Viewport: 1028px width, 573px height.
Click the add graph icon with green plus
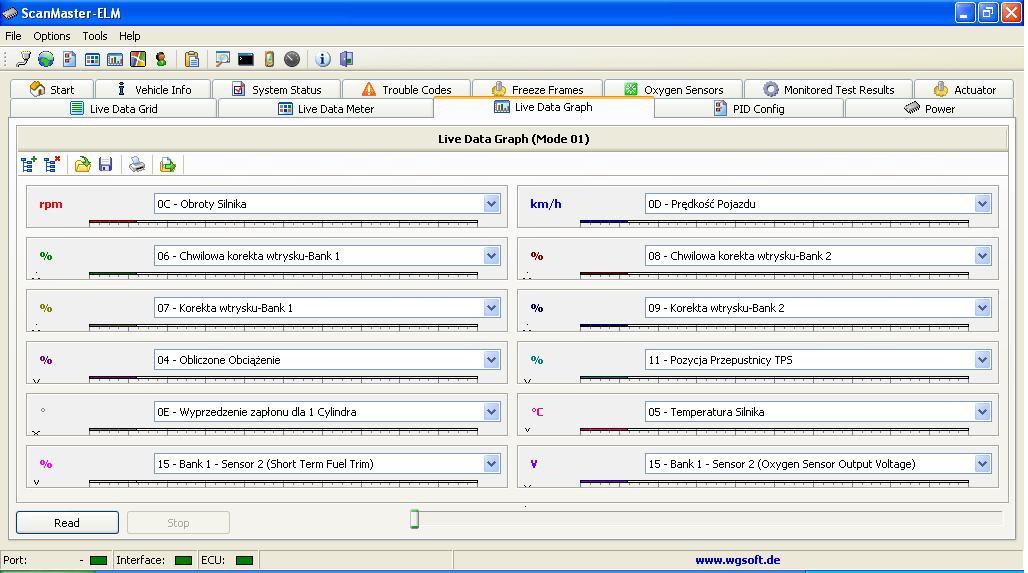click(x=29, y=164)
